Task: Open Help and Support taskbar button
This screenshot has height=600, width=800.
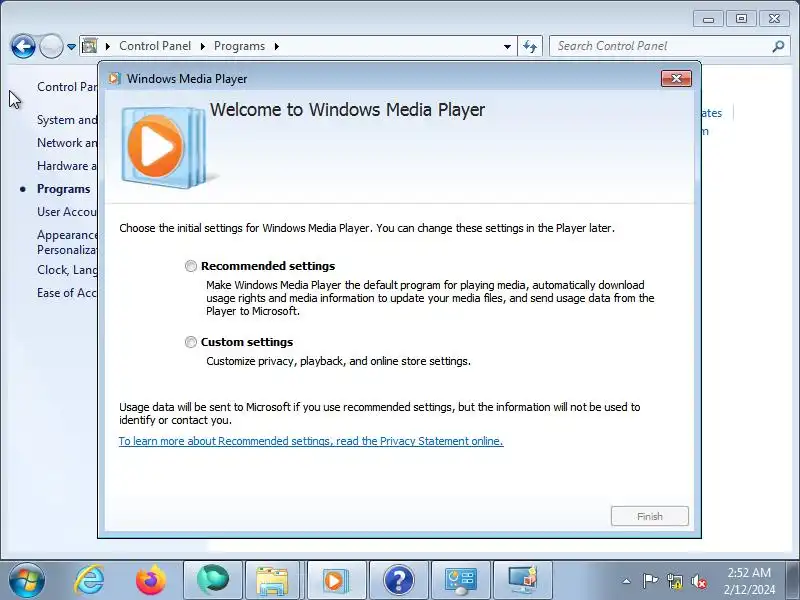Action: pyautogui.click(x=398, y=580)
